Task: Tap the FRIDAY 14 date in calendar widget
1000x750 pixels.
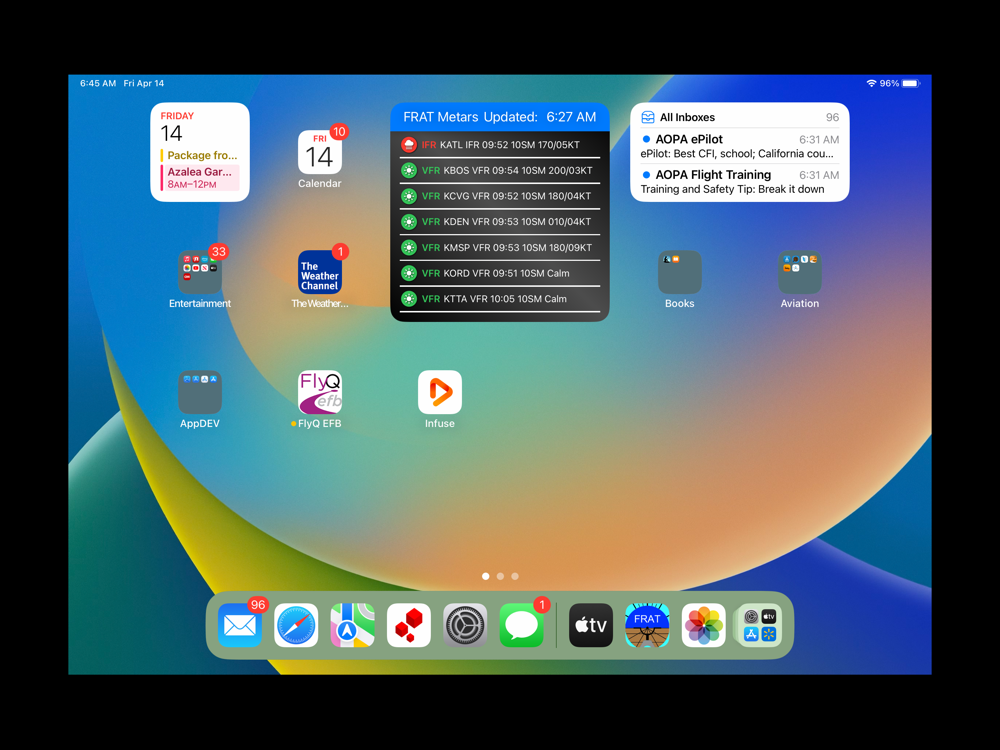Action: pos(177,127)
